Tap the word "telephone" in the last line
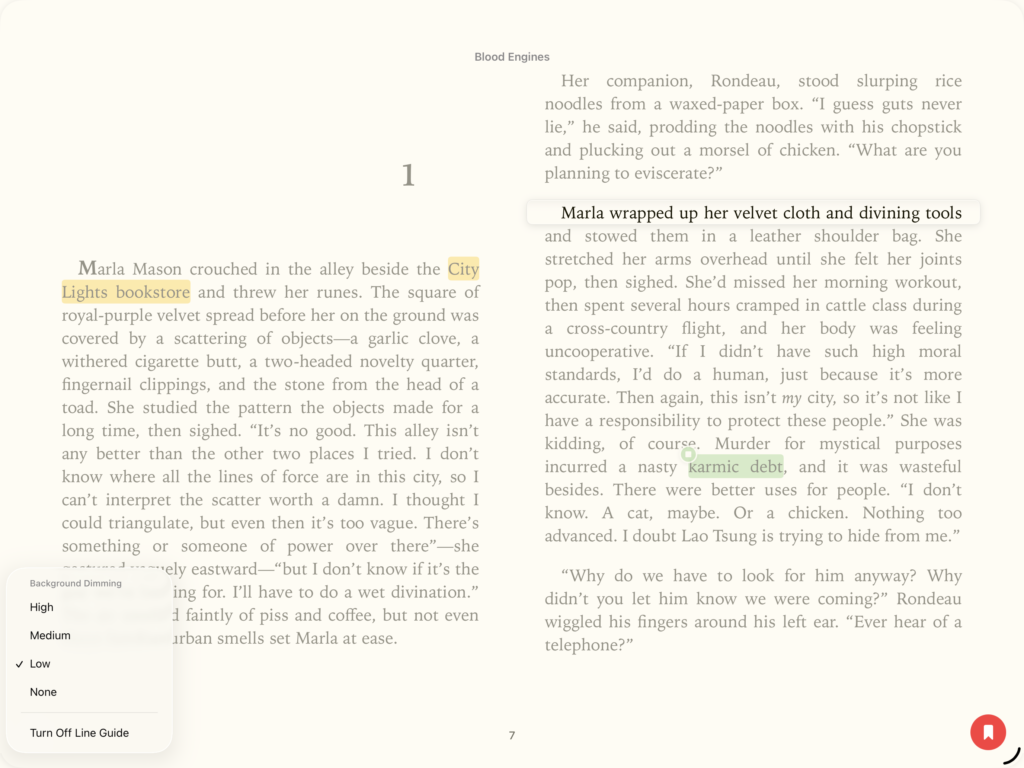 [583, 645]
